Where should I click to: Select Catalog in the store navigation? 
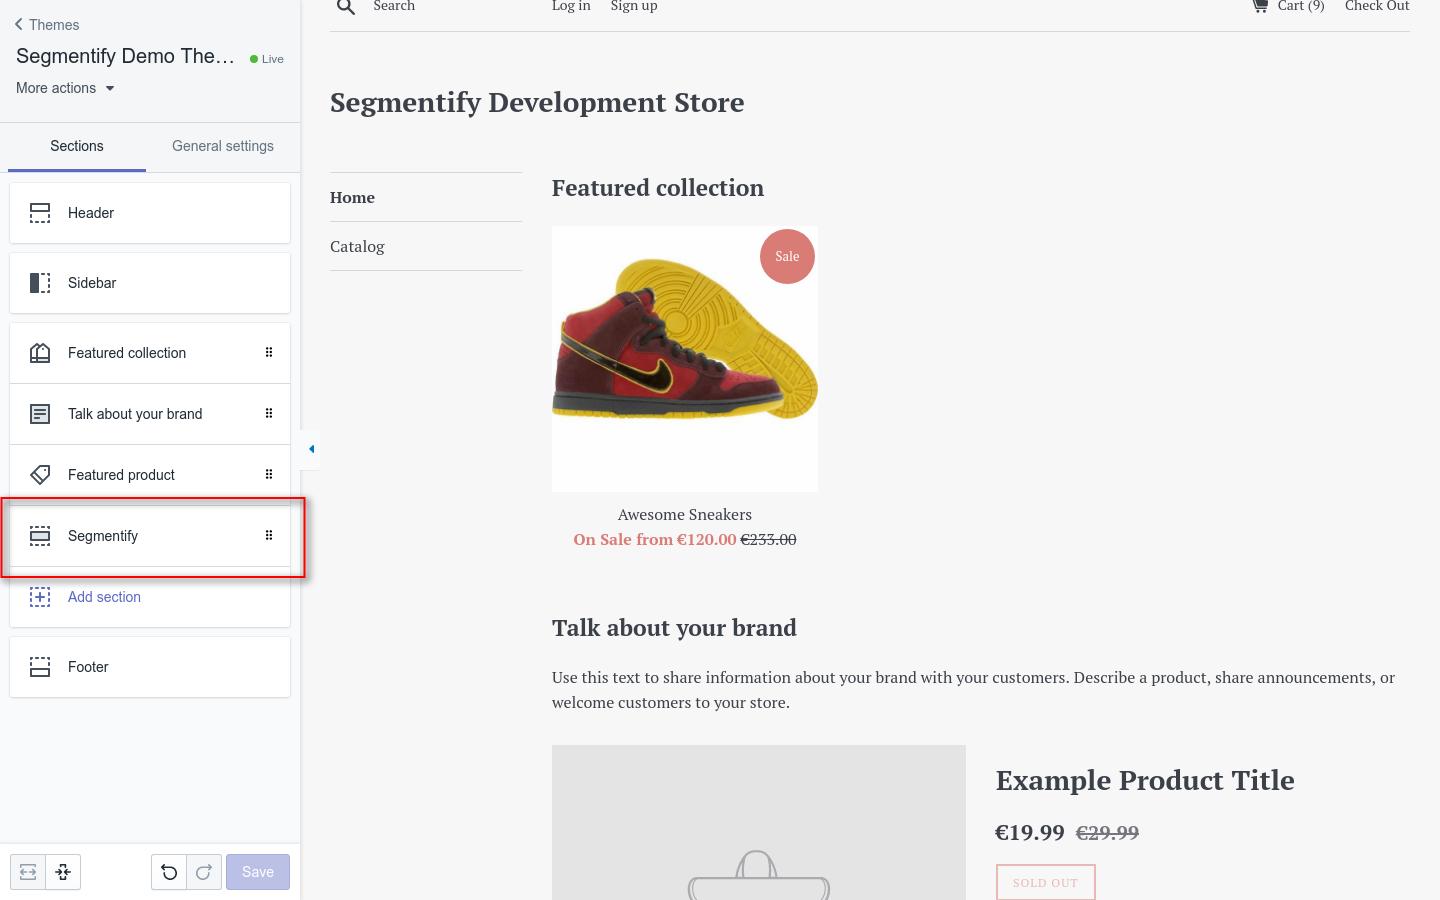[357, 246]
